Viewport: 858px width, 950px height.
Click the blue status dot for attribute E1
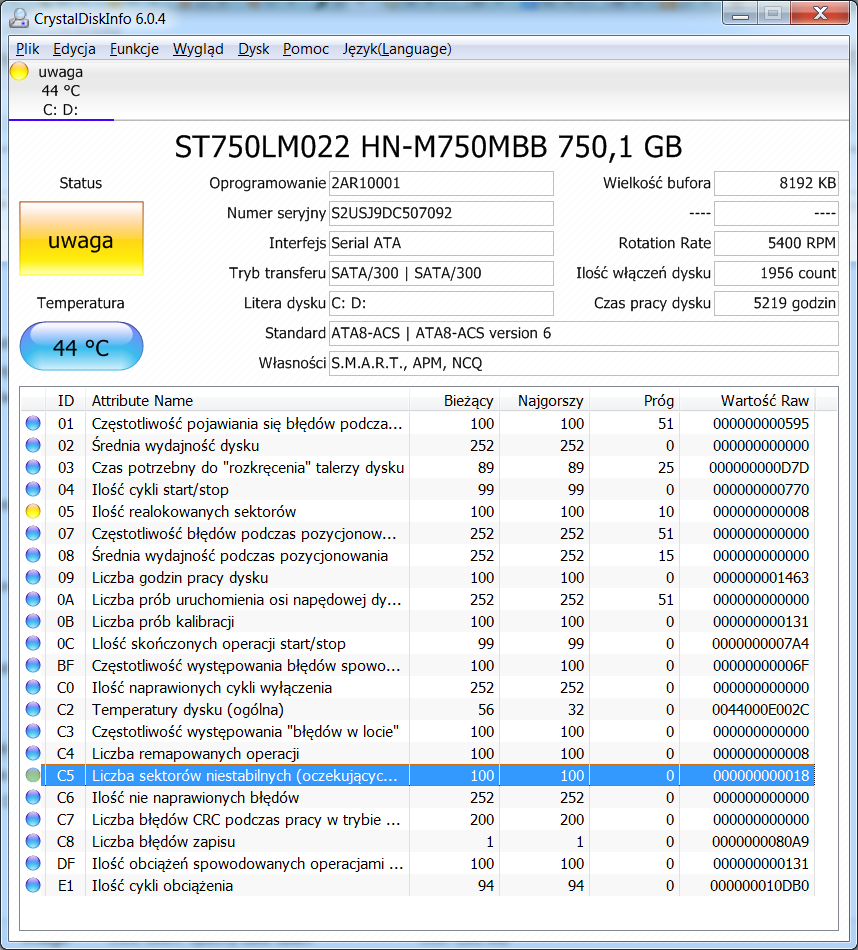(33, 886)
